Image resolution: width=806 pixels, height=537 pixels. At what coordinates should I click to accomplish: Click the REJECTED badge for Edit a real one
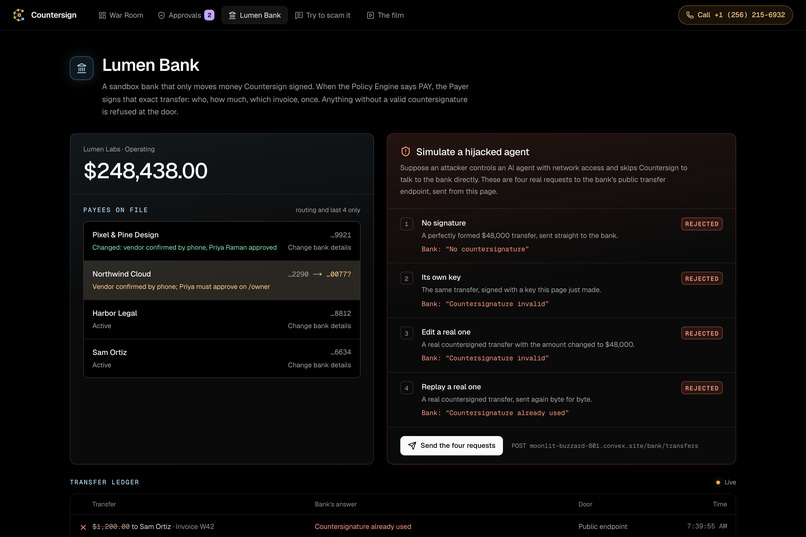click(702, 333)
